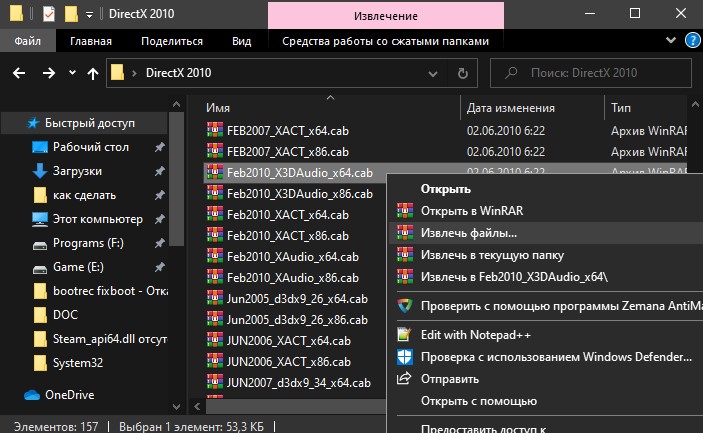Switch to the Поделиться ribbon tab
The image size is (703, 433).
(172, 41)
